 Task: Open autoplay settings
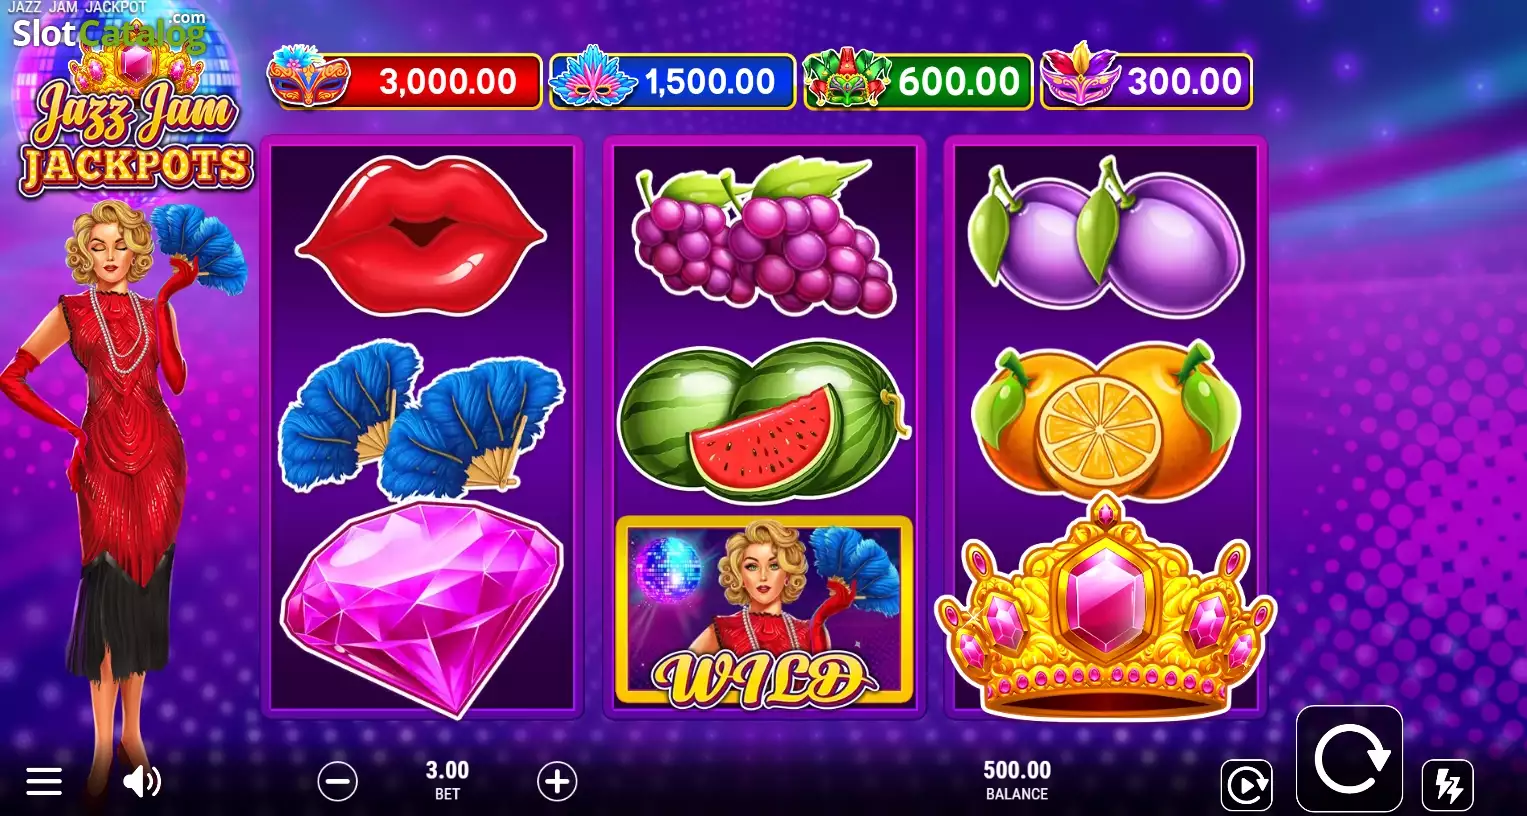pyautogui.click(x=1246, y=785)
